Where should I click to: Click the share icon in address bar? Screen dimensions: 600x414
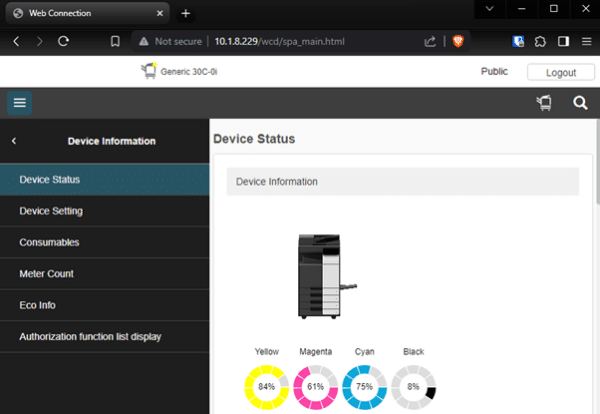pos(430,42)
